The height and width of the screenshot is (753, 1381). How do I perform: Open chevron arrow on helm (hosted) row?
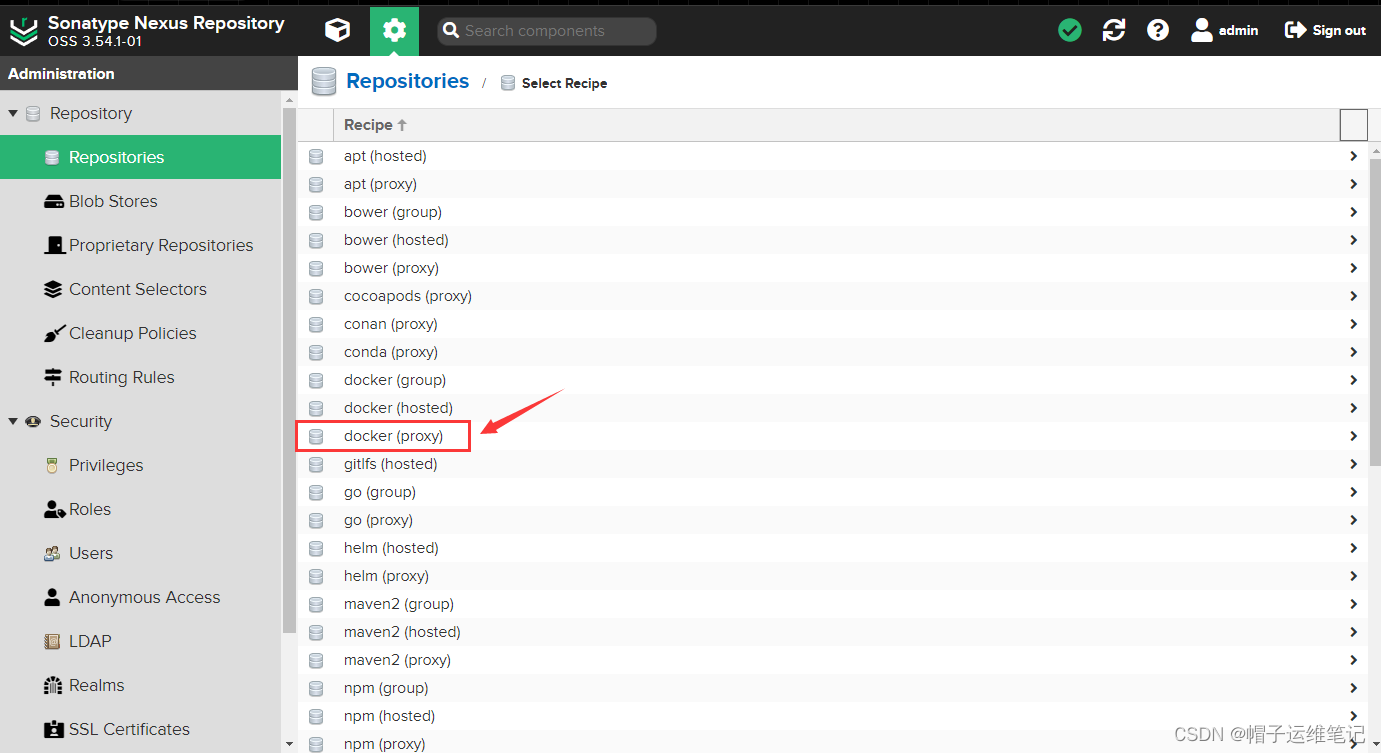tap(1353, 548)
